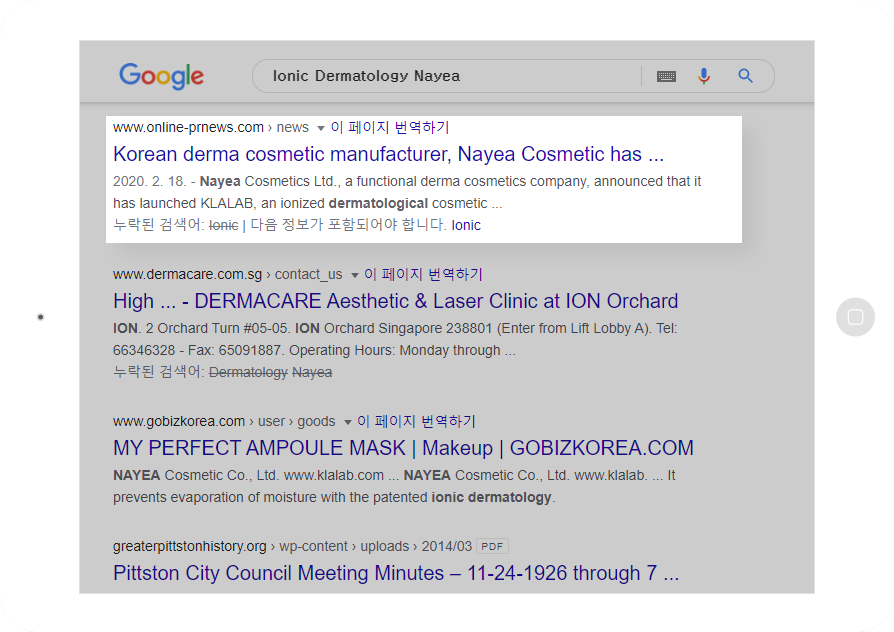
Task: Click greaterpittstonhistory.org URL text
Action: coord(190,546)
